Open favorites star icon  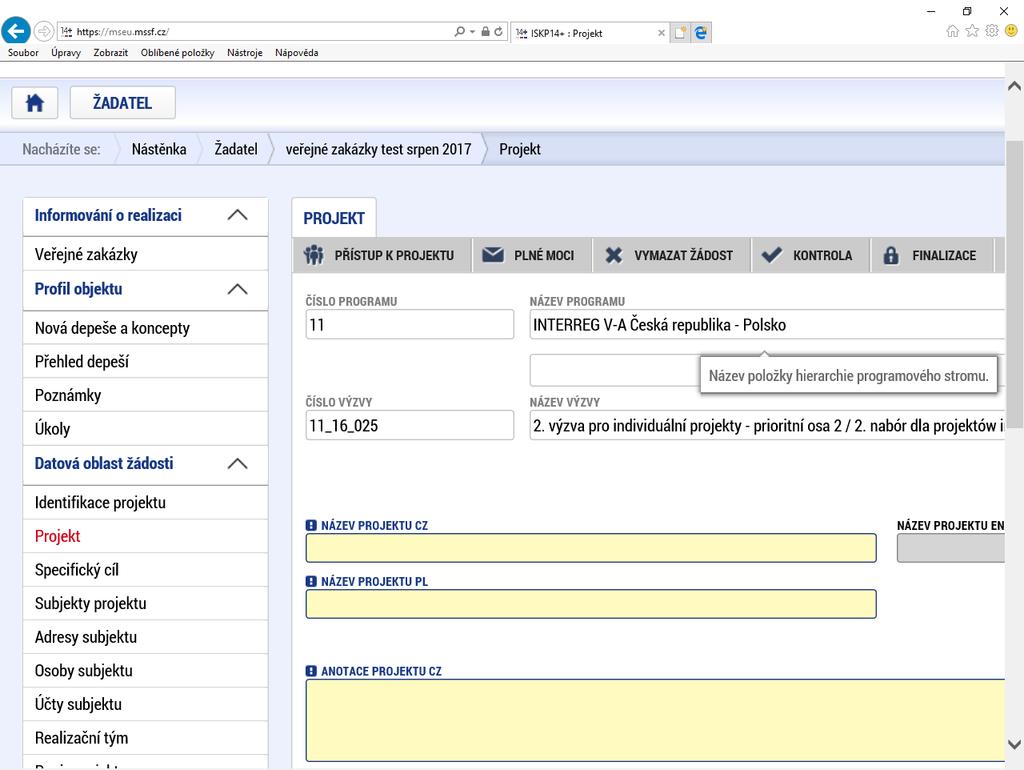click(x=972, y=31)
